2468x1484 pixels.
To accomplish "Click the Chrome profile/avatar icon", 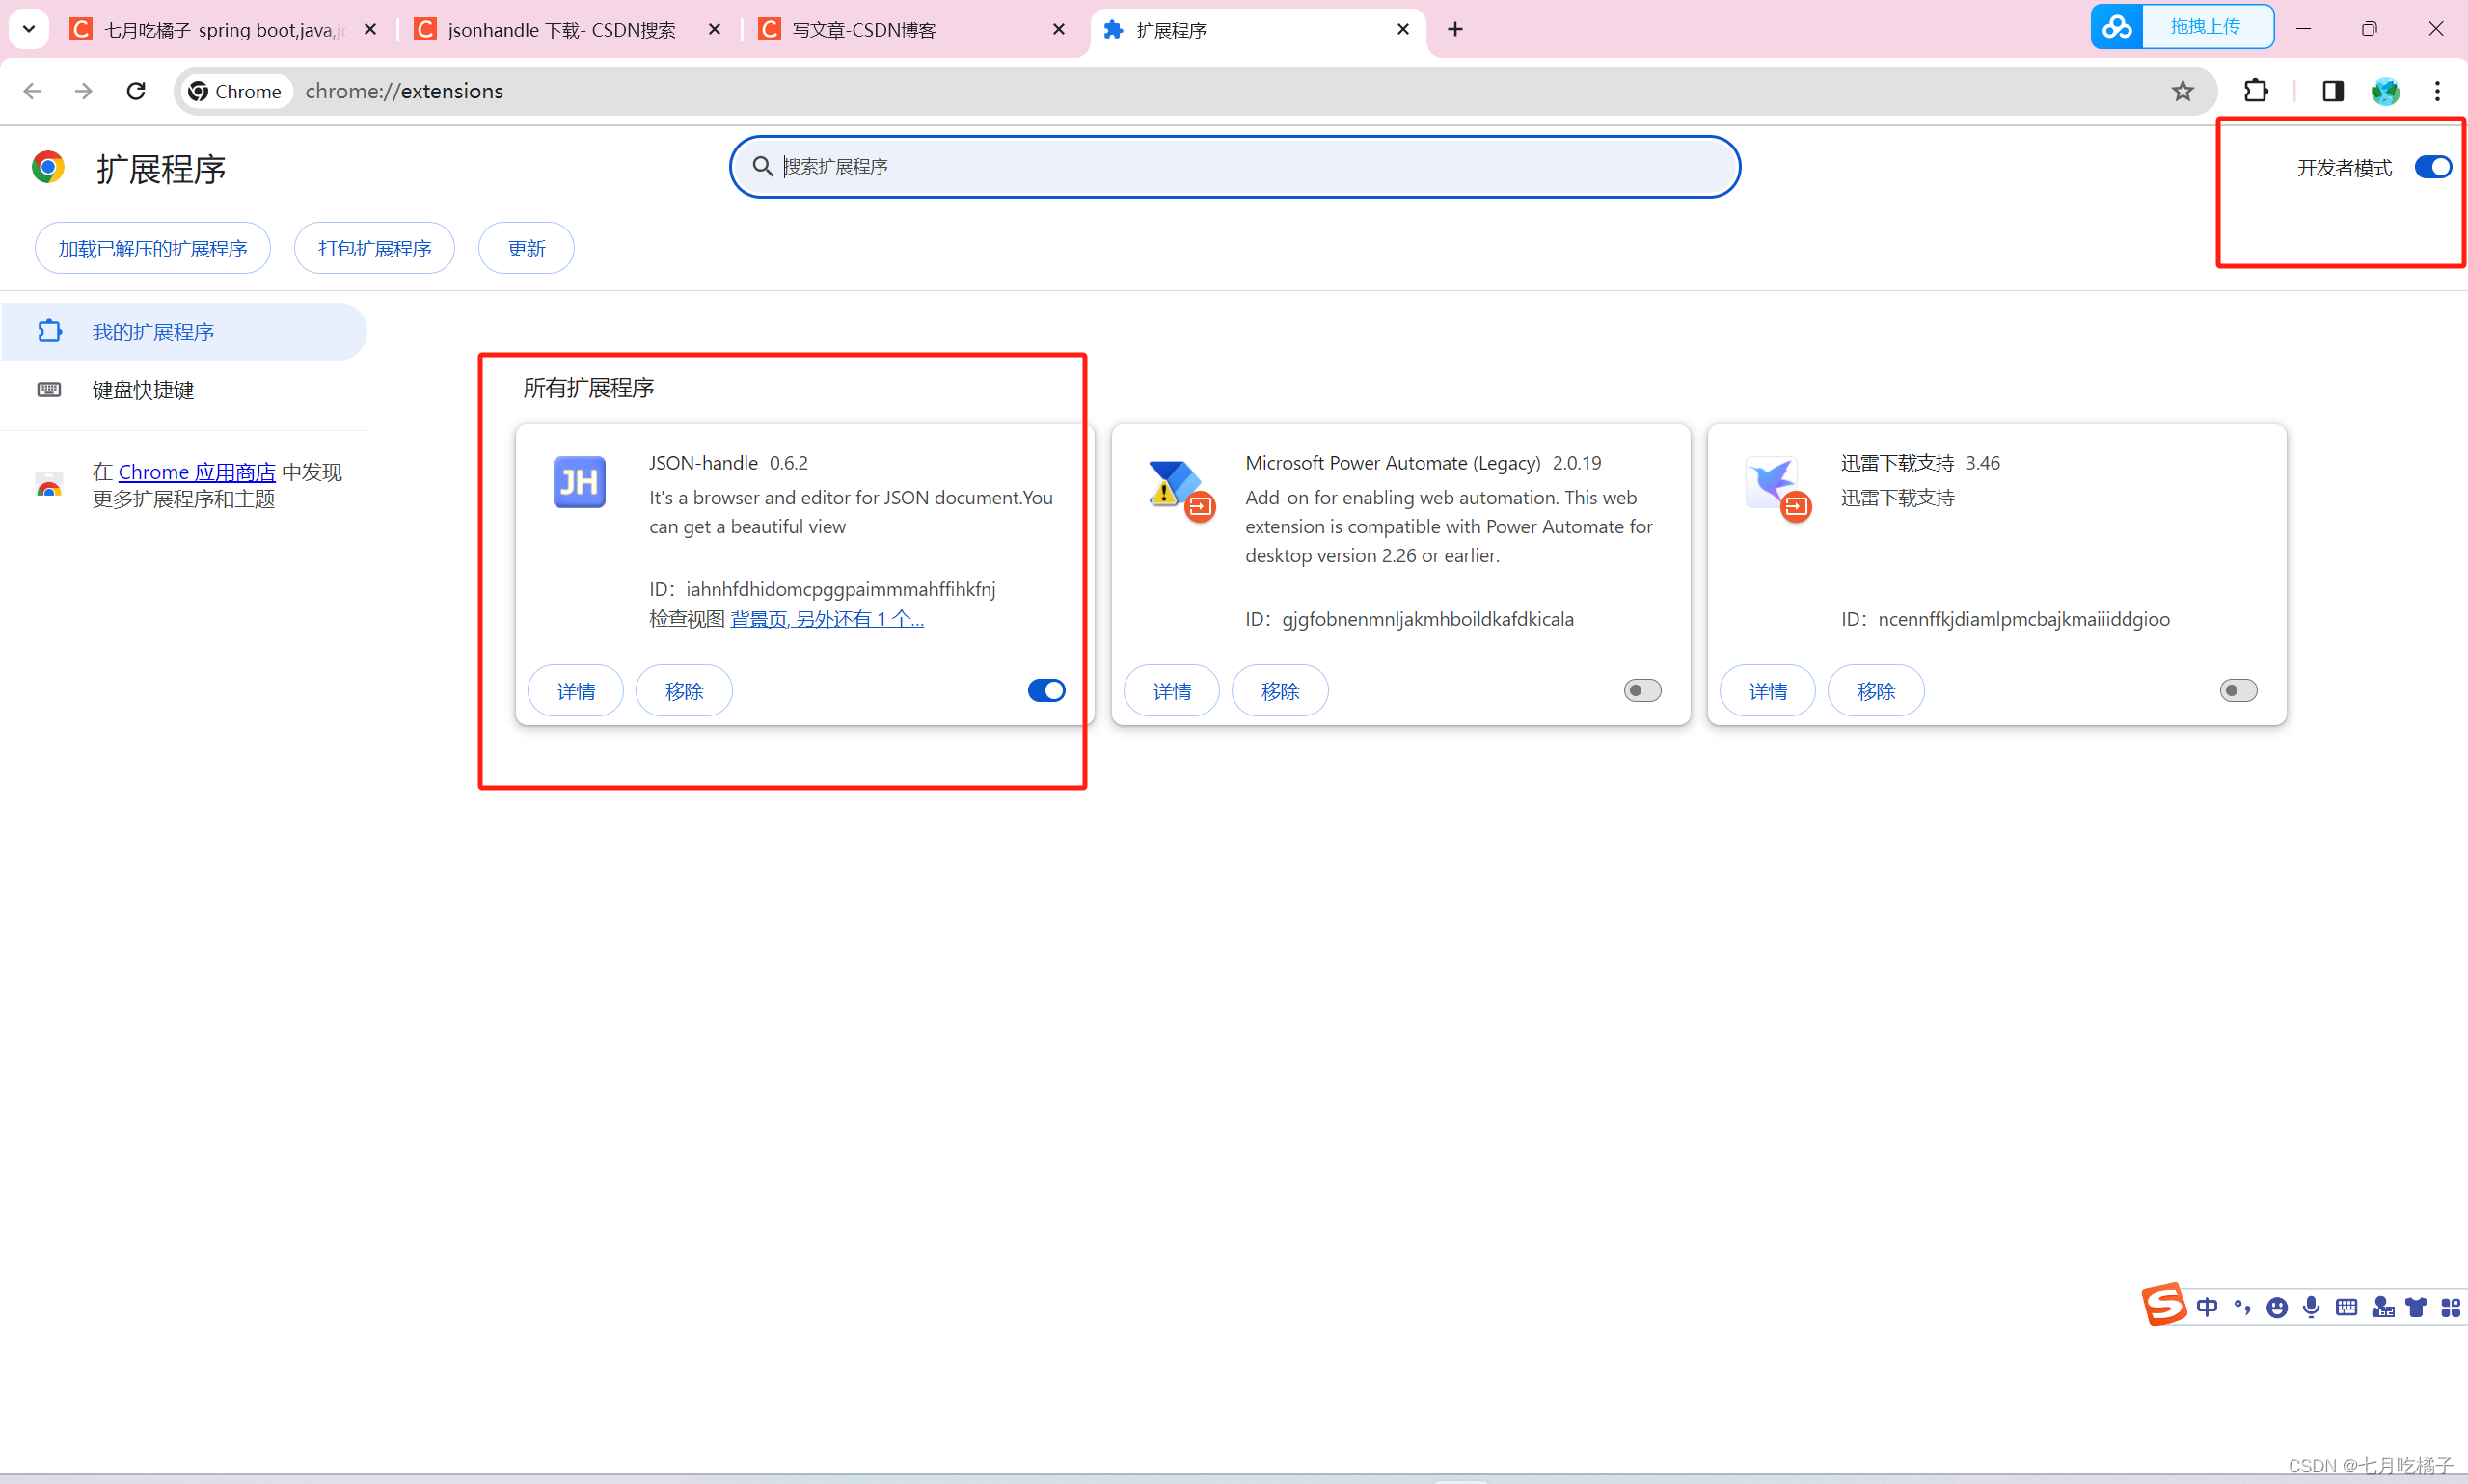I will tap(2385, 92).
